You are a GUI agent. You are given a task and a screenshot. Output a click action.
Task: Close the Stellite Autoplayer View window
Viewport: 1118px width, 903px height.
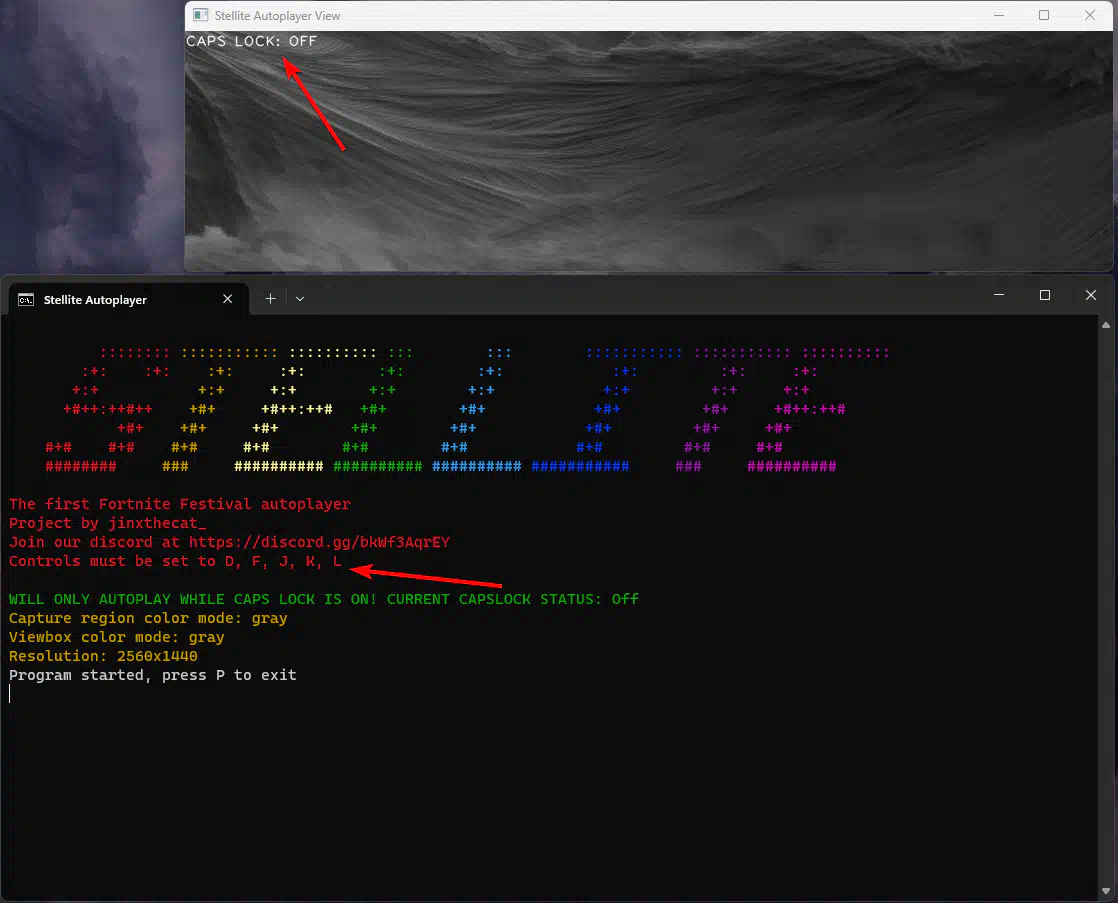click(x=1090, y=15)
